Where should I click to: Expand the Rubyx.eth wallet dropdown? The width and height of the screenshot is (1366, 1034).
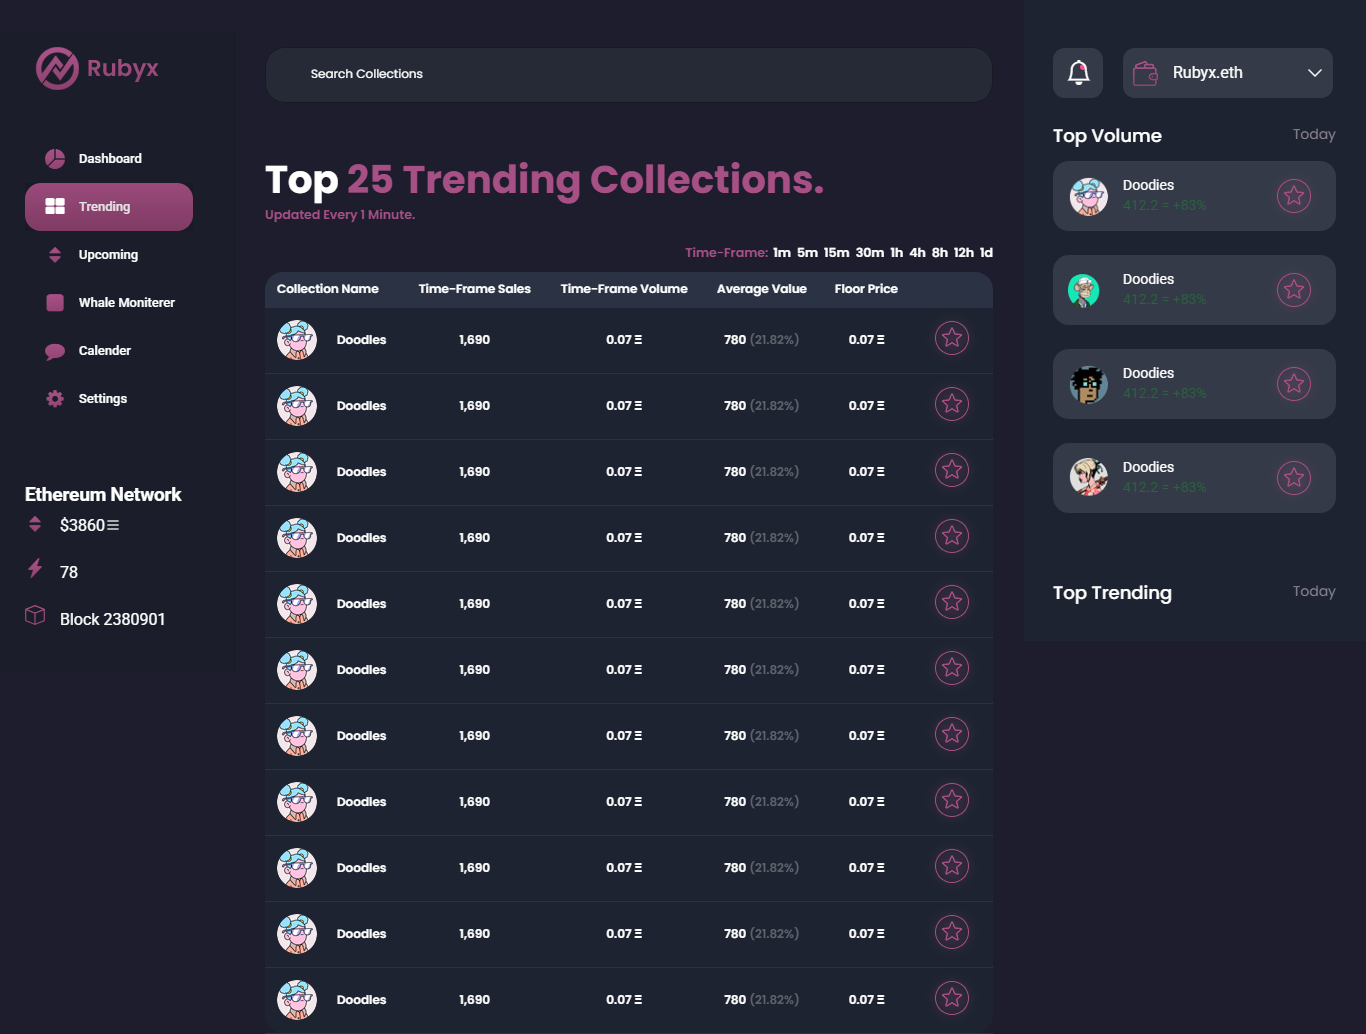1315,72
